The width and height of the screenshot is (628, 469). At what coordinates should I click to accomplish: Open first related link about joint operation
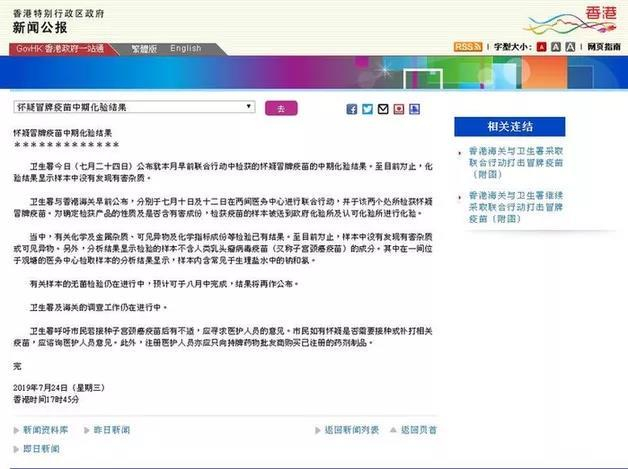[516, 163]
